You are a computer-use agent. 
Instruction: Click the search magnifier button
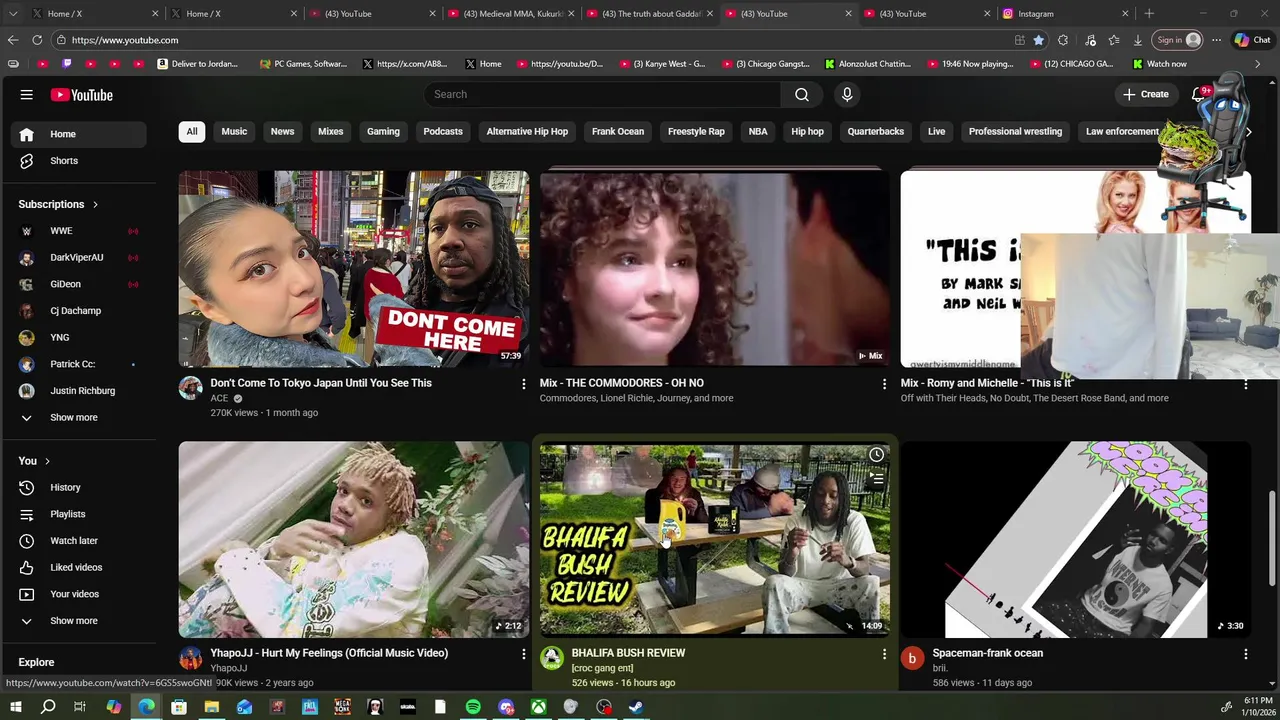point(802,94)
